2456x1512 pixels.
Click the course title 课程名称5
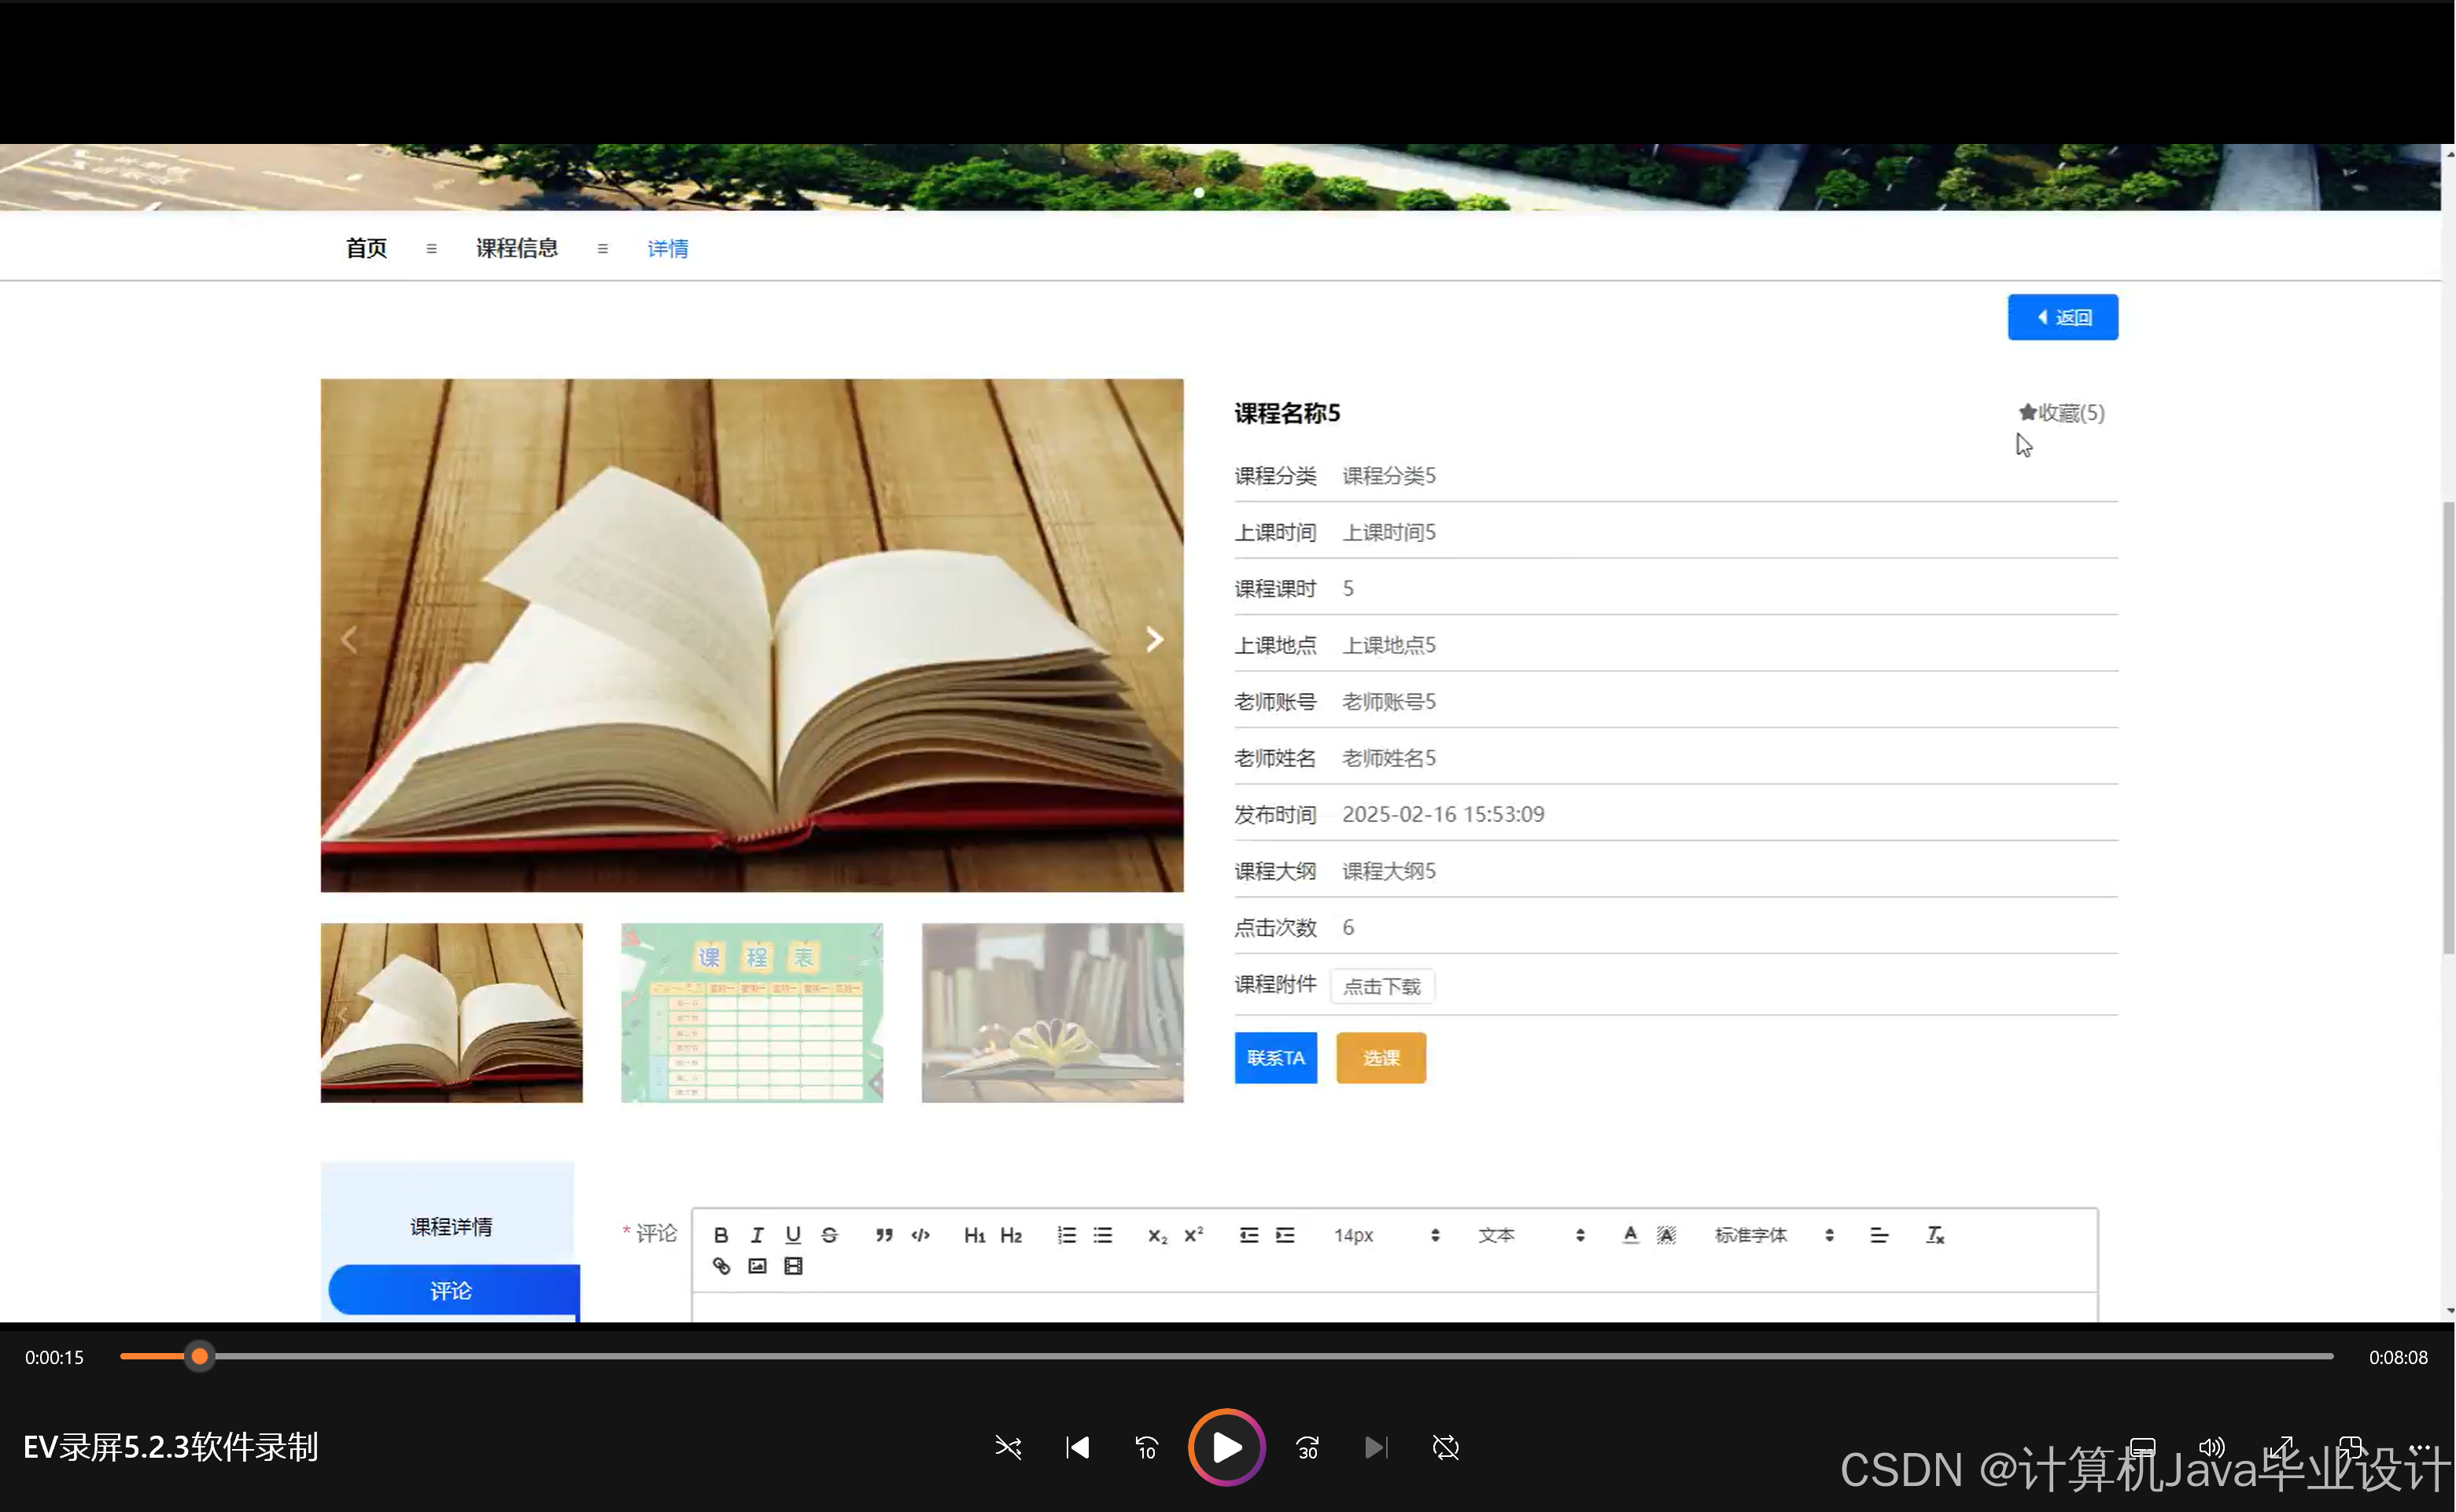[1287, 413]
